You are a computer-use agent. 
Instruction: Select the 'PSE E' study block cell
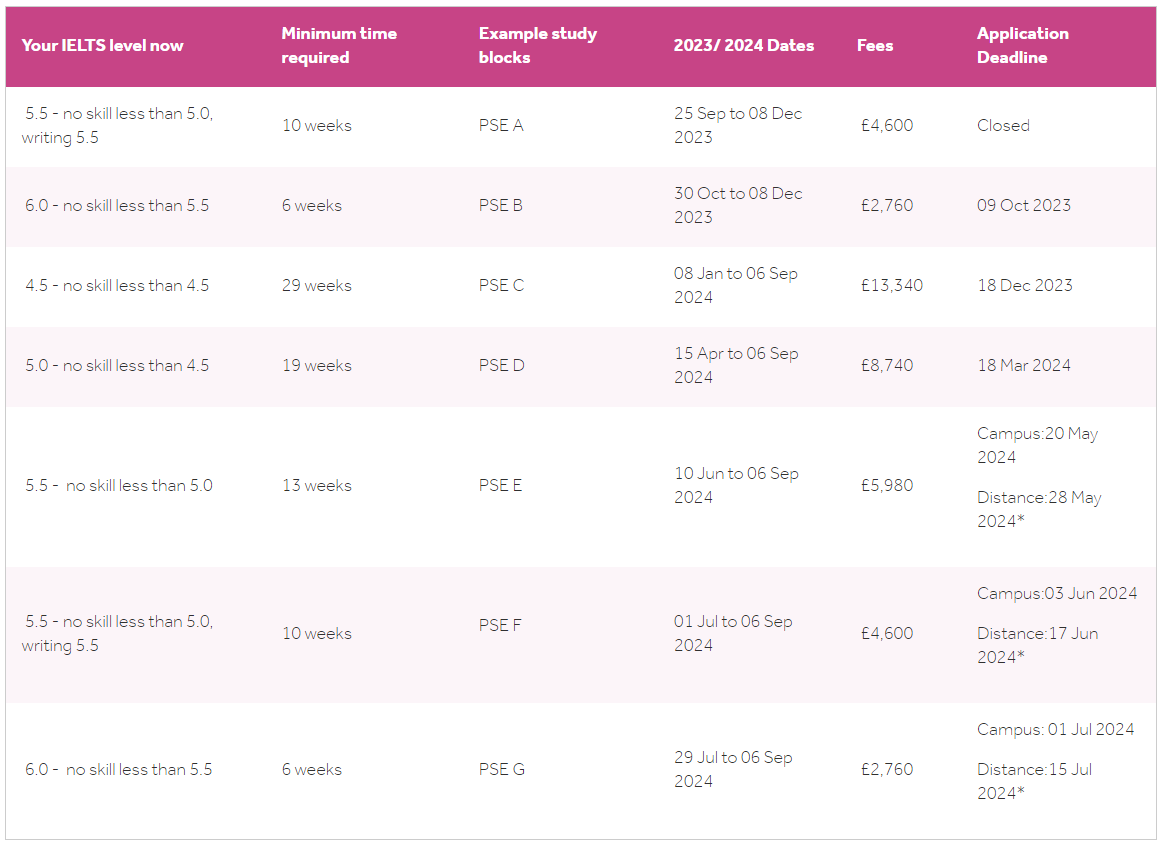(500, 485)
